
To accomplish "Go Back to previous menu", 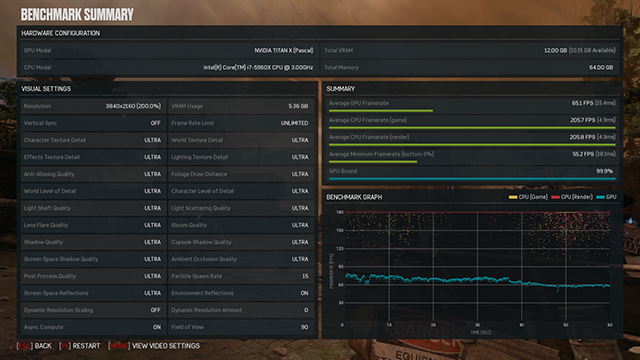I will [43, 346].
